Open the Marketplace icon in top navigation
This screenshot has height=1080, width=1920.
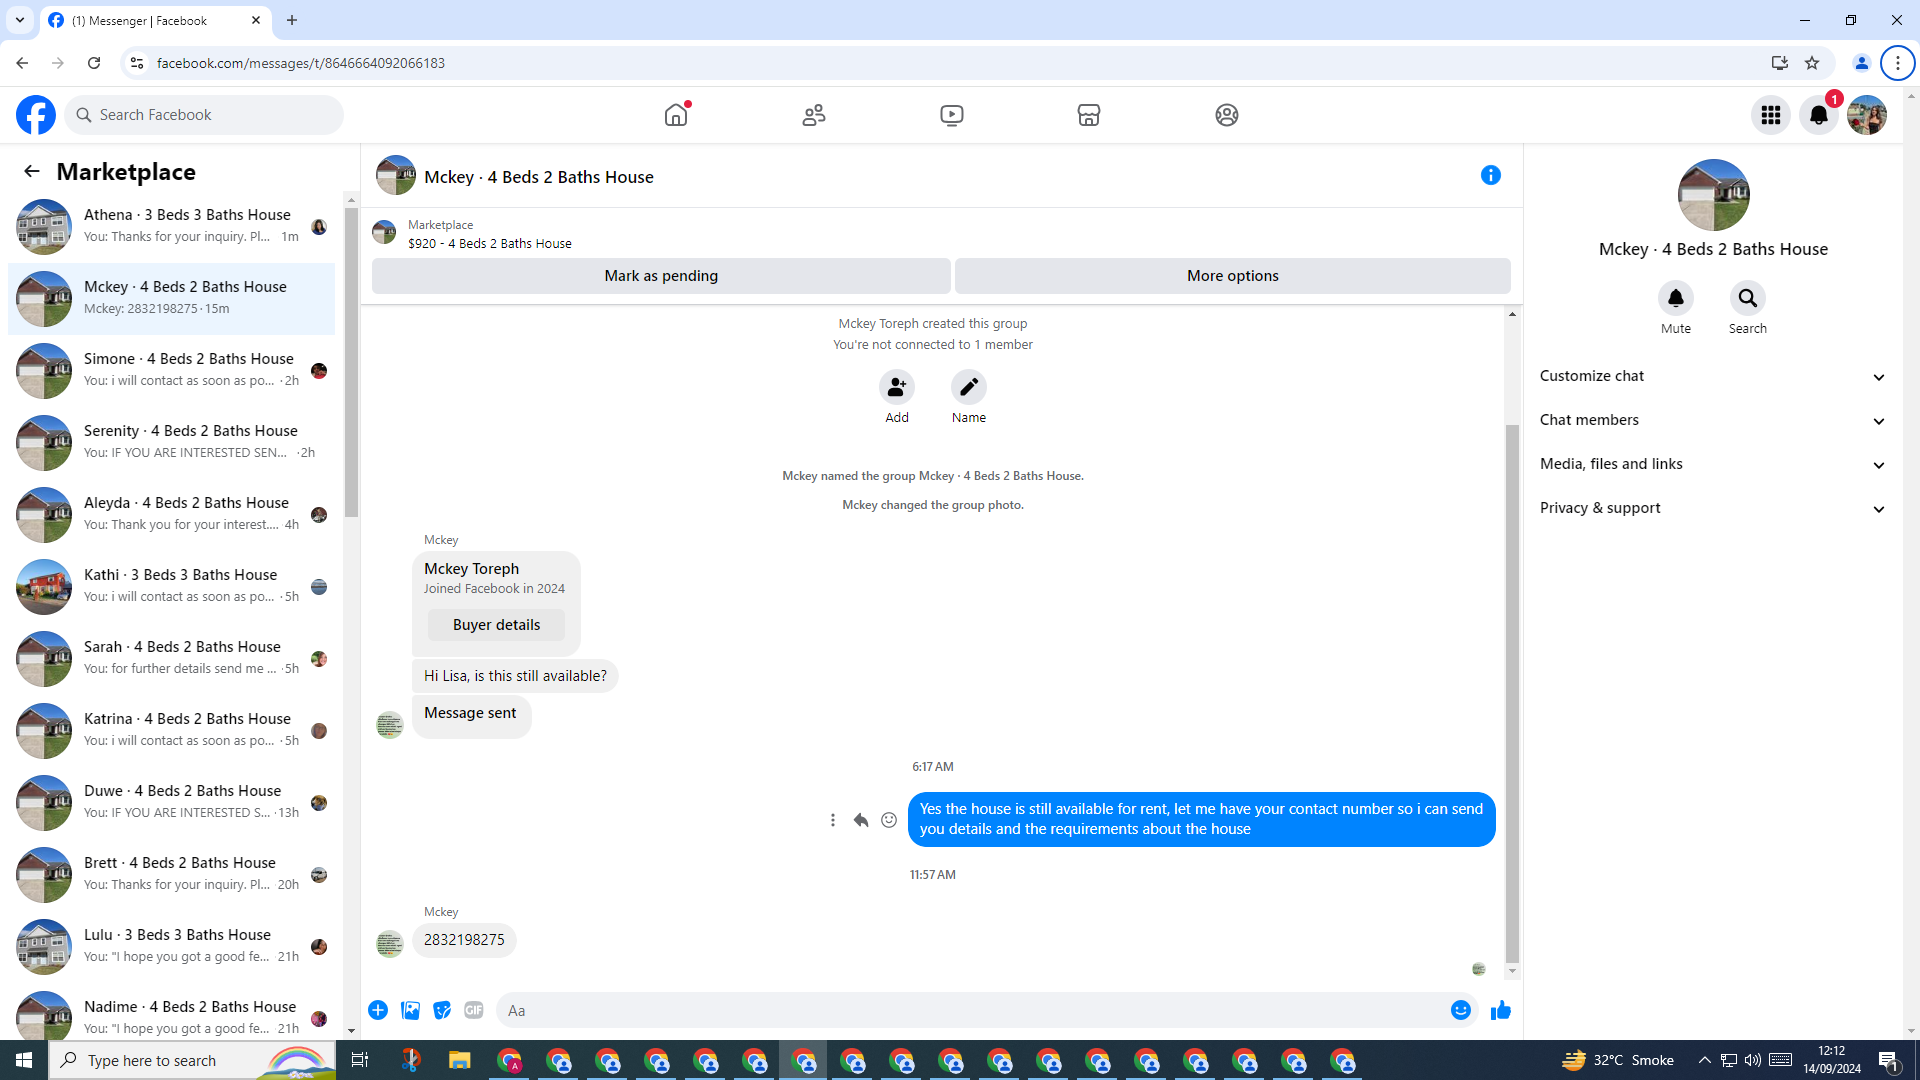tap(1088, 115)
